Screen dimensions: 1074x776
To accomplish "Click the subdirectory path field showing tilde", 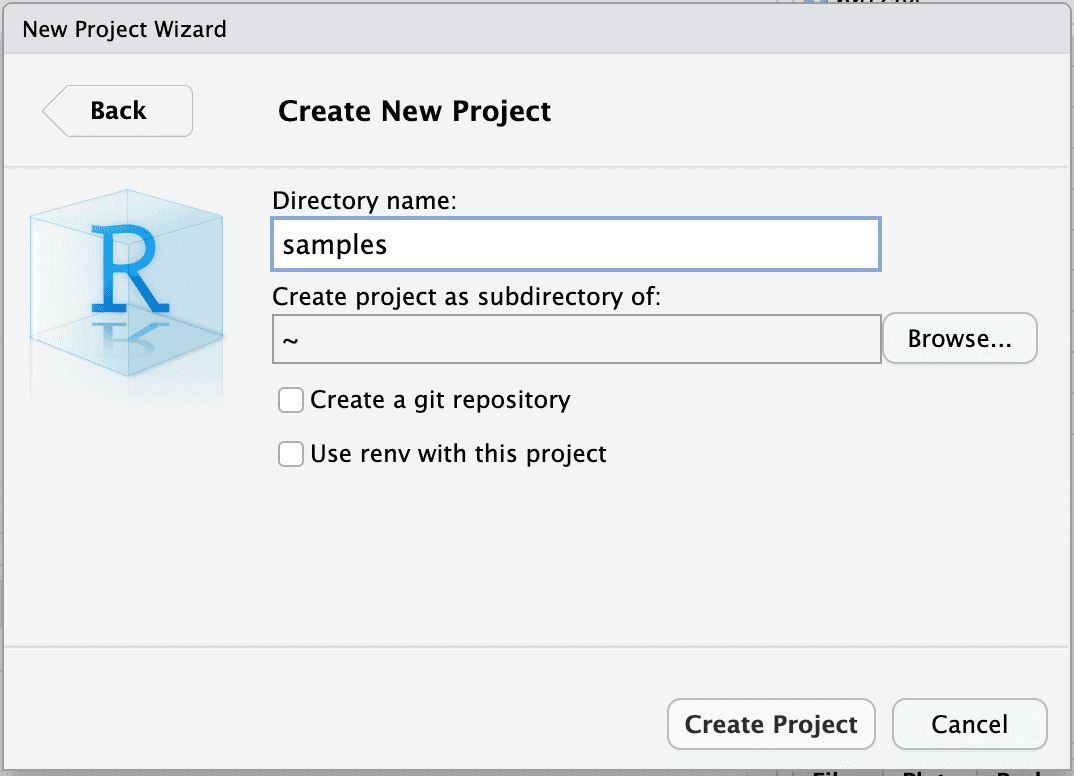I will point(575,339).
